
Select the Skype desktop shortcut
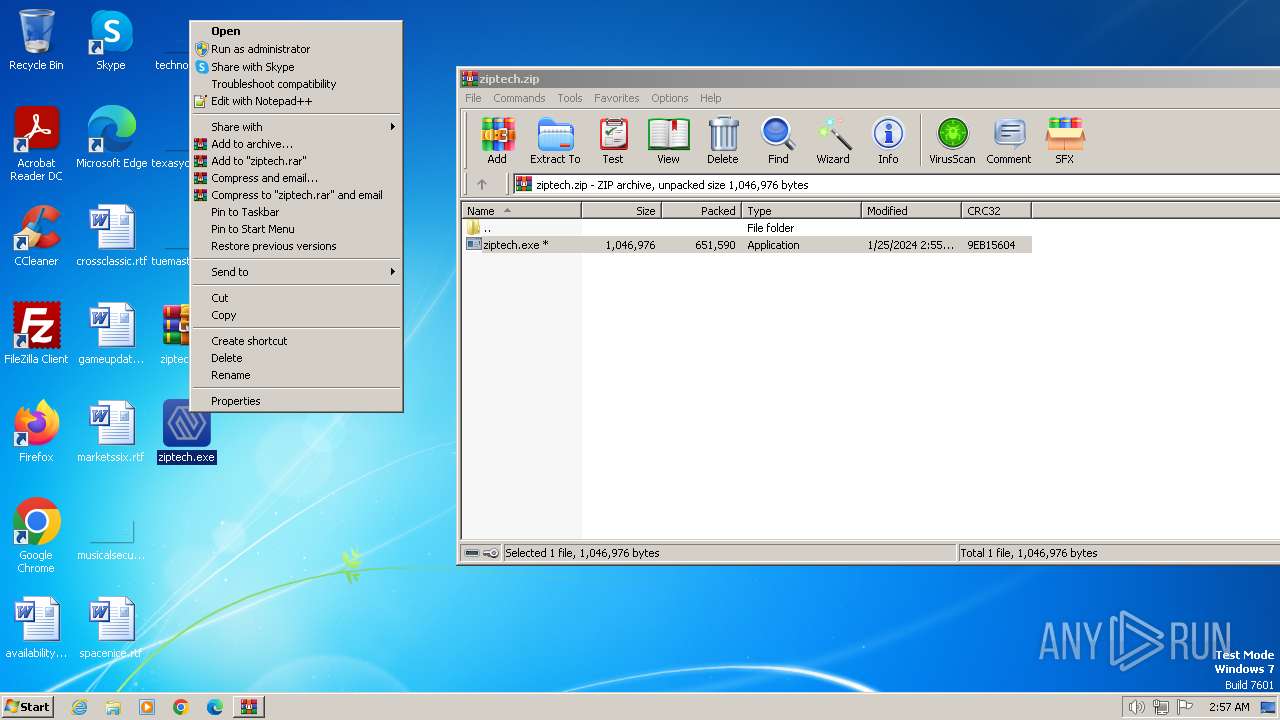(111, 40)
